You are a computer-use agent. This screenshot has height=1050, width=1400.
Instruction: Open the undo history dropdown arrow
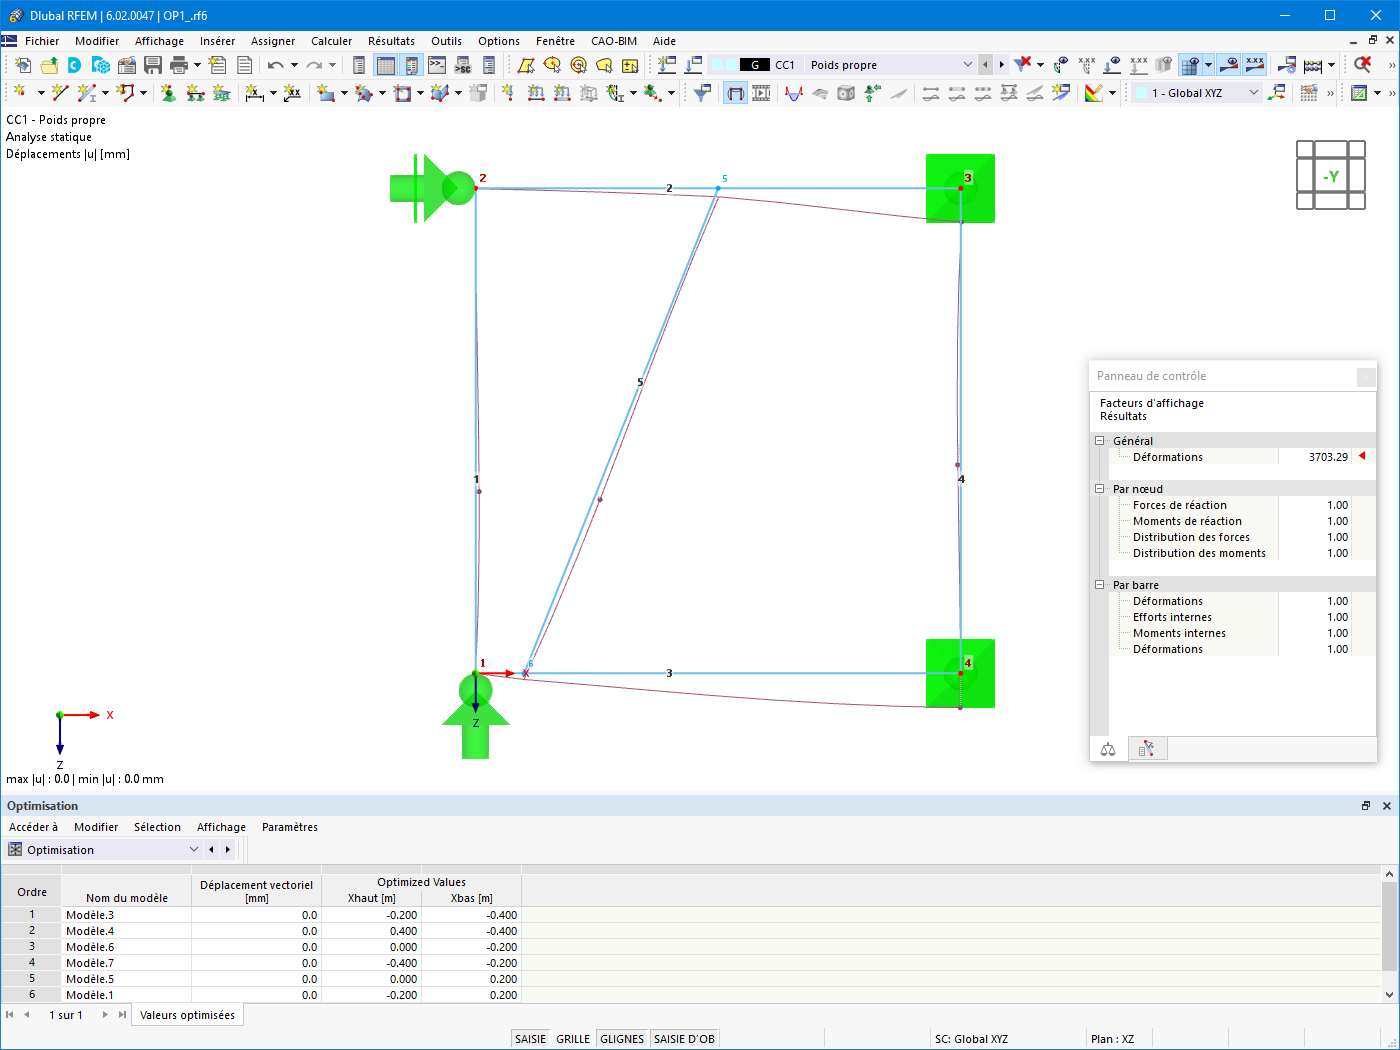pos(294,65)
